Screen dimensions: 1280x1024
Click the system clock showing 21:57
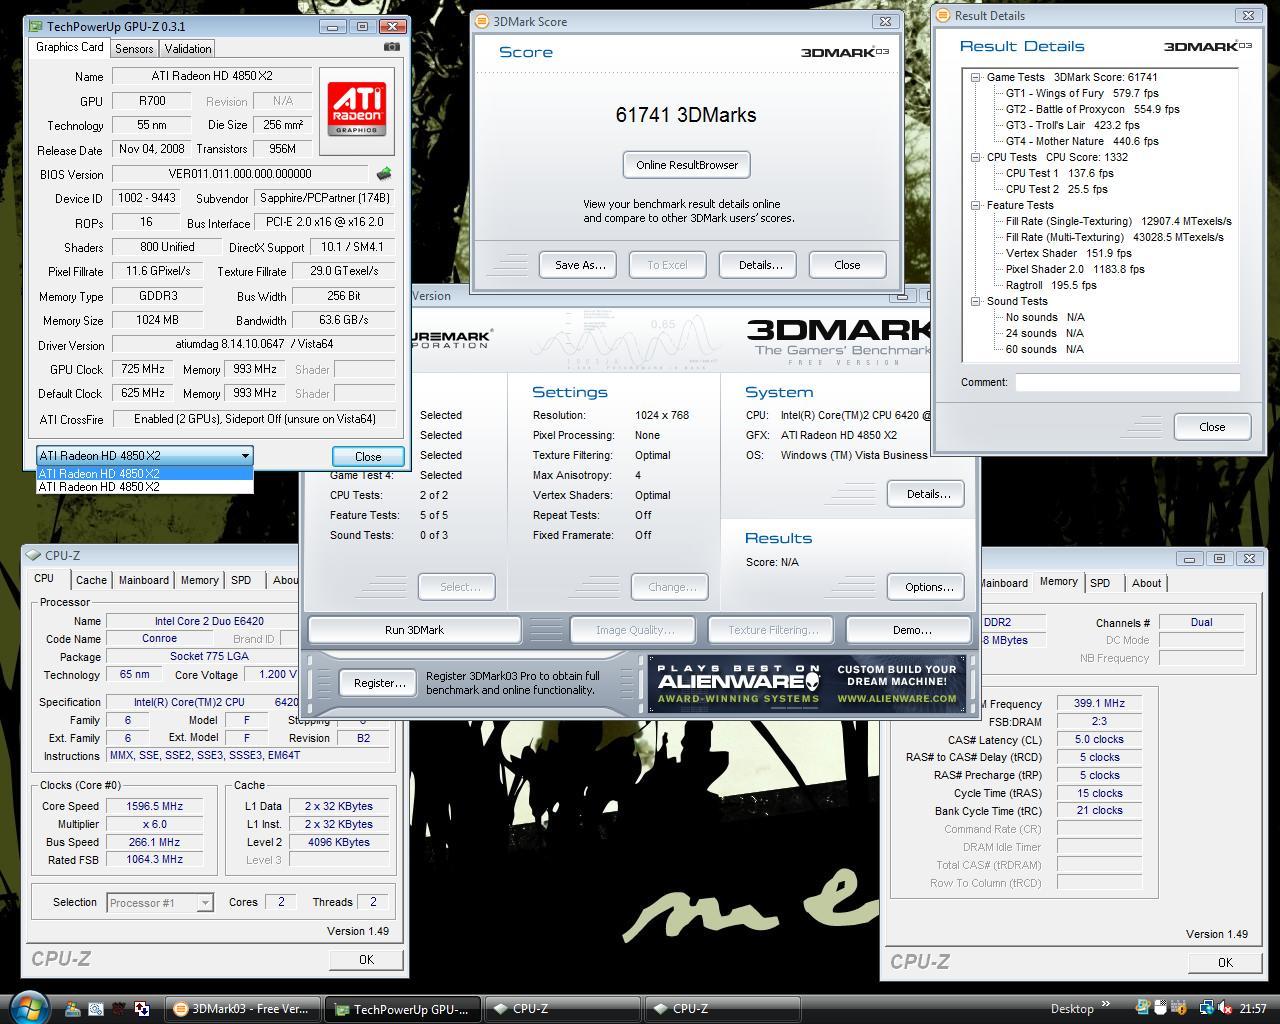(1252, 1009)
